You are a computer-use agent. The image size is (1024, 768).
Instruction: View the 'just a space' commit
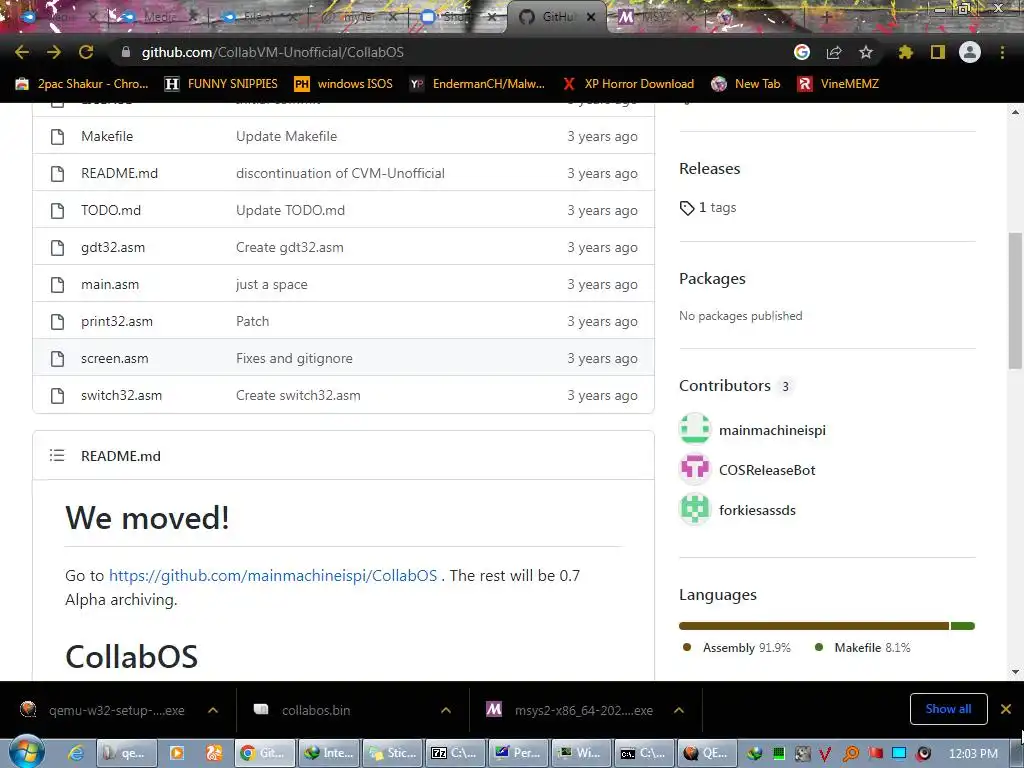click(272, 285)
